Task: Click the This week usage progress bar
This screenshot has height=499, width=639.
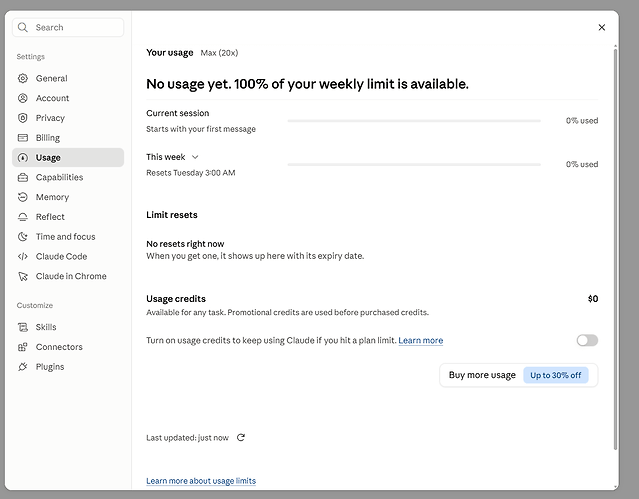Action: tap(414, 164)
